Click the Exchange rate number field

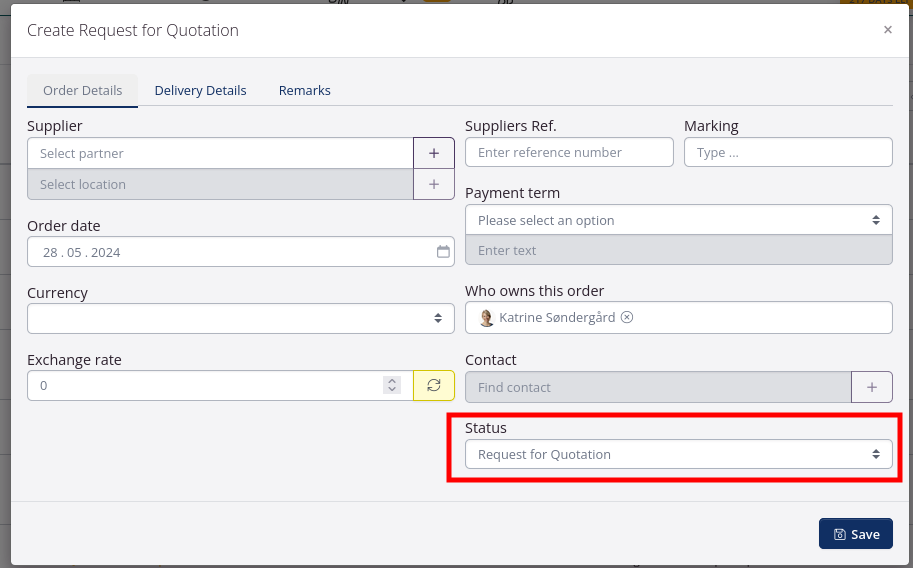coord(200,385)
